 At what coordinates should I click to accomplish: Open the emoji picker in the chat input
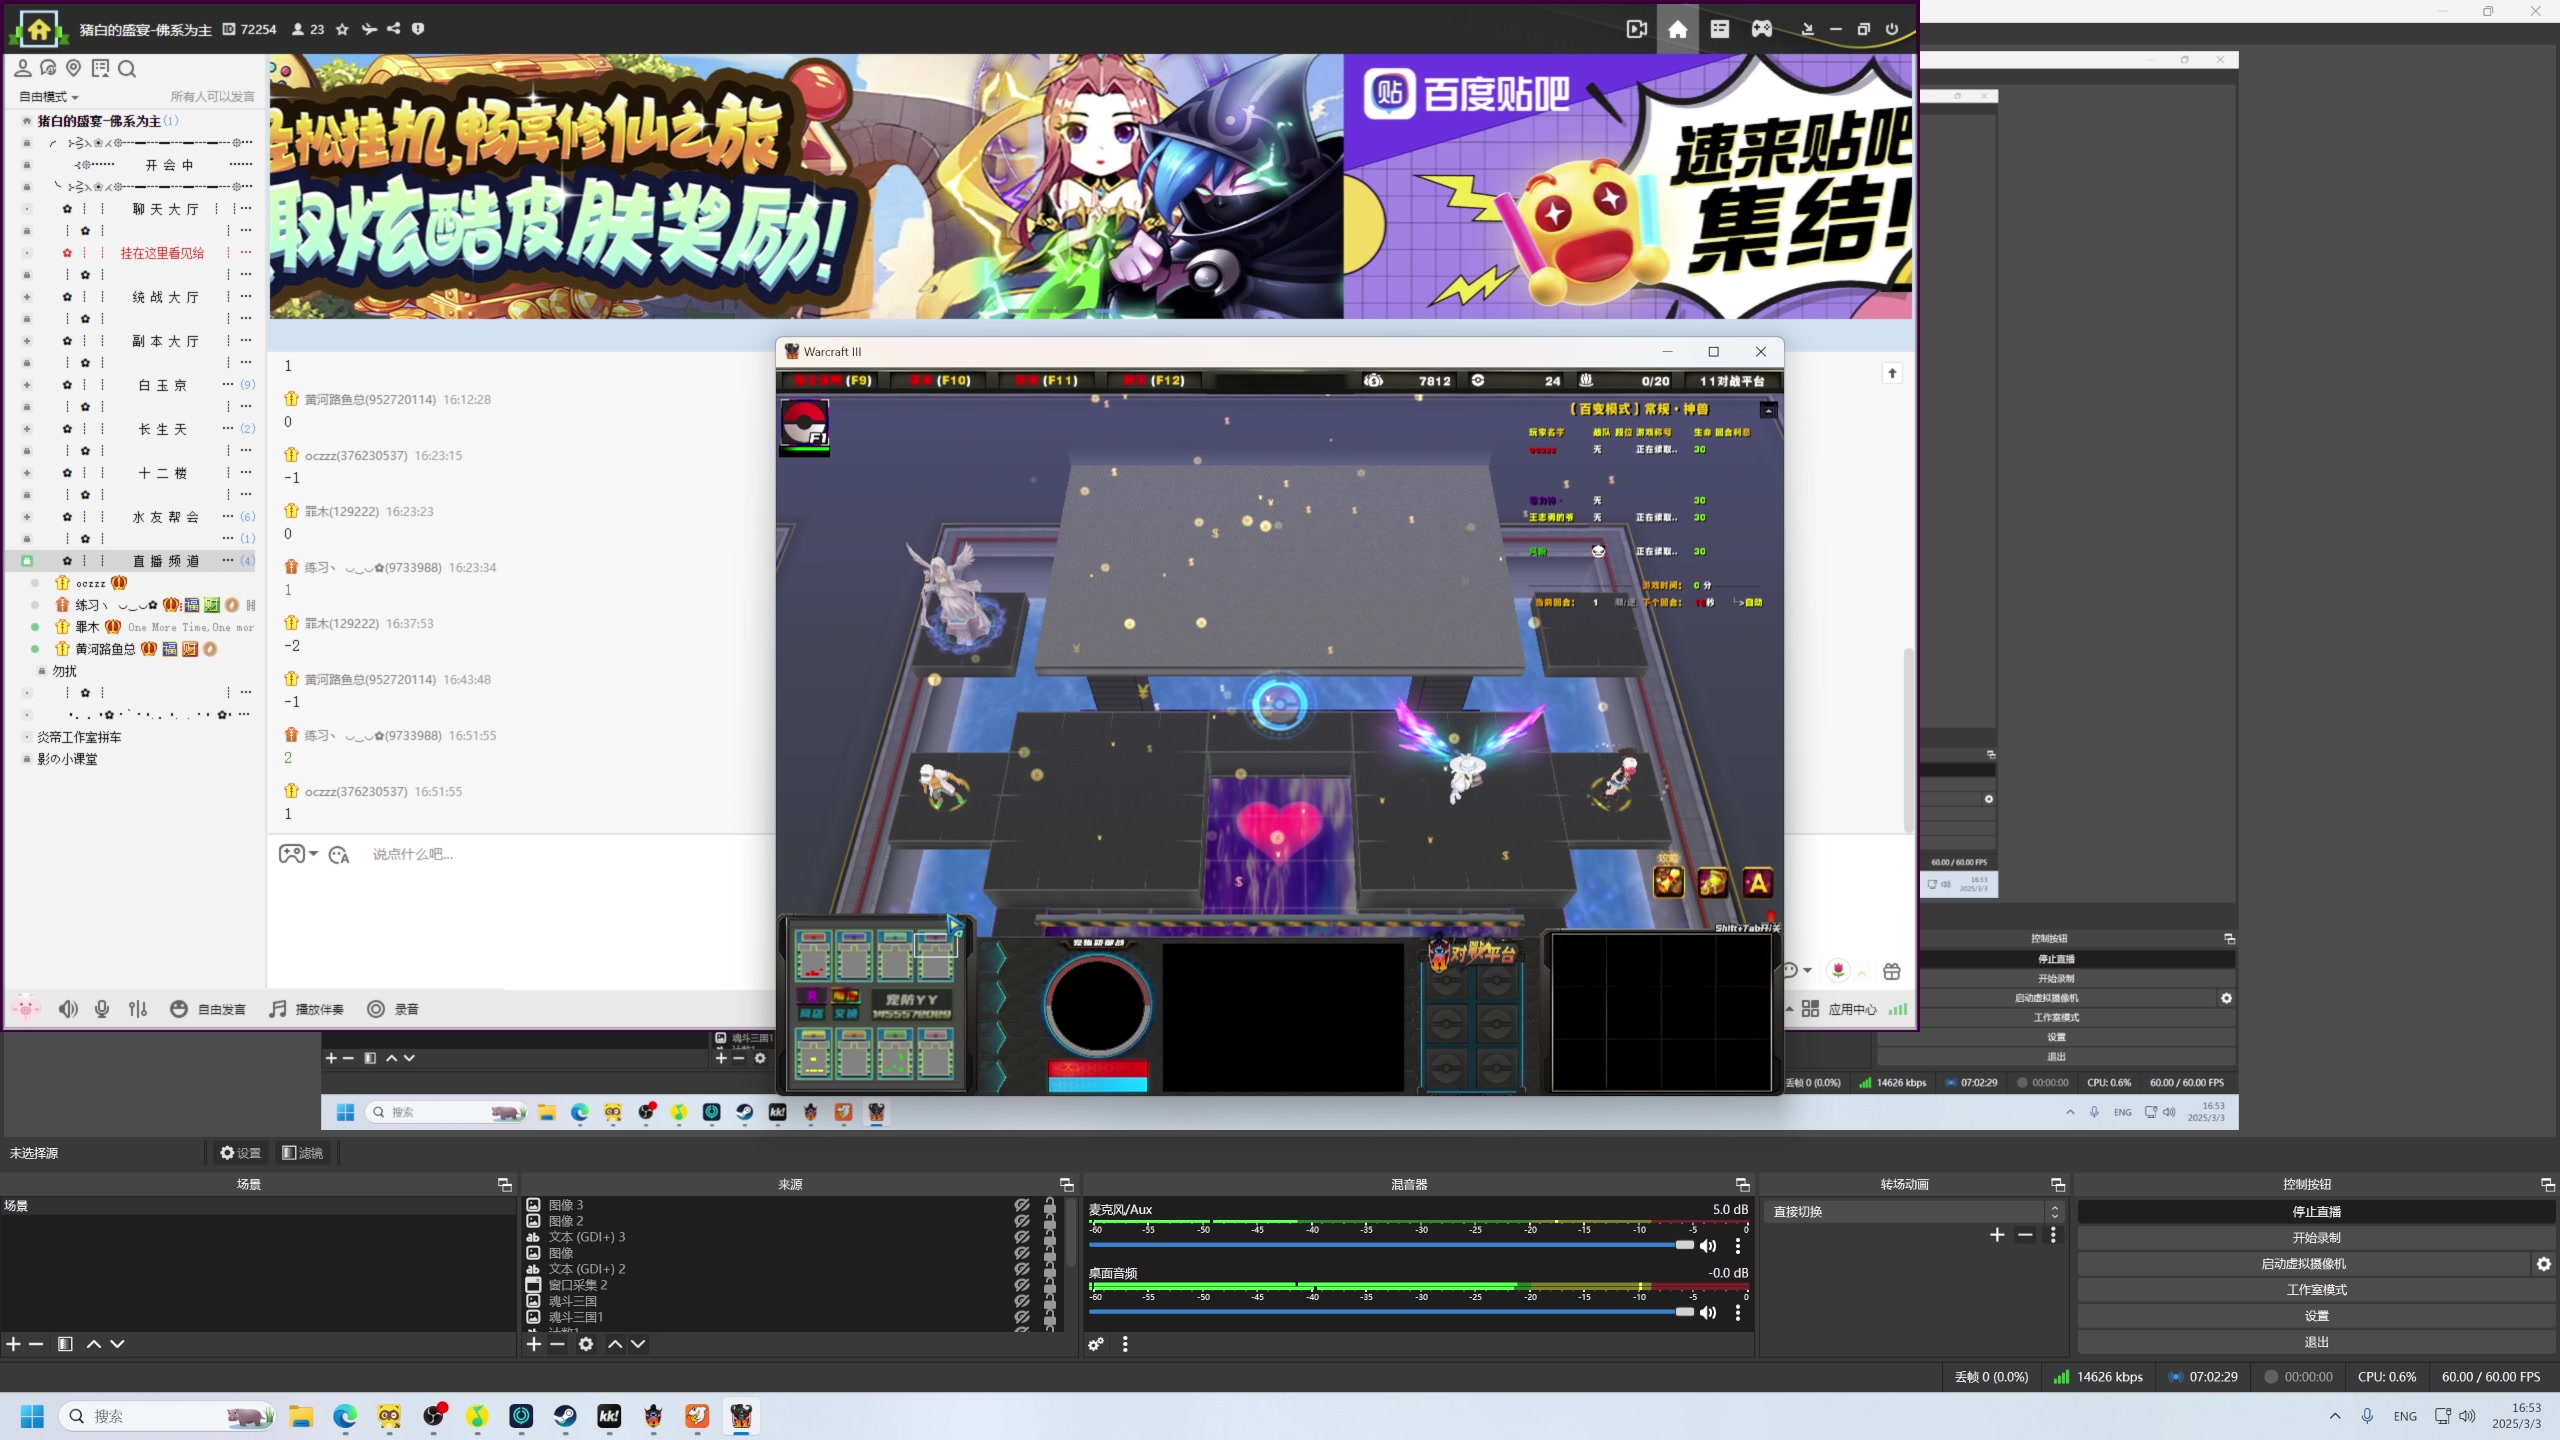[339, 855]
